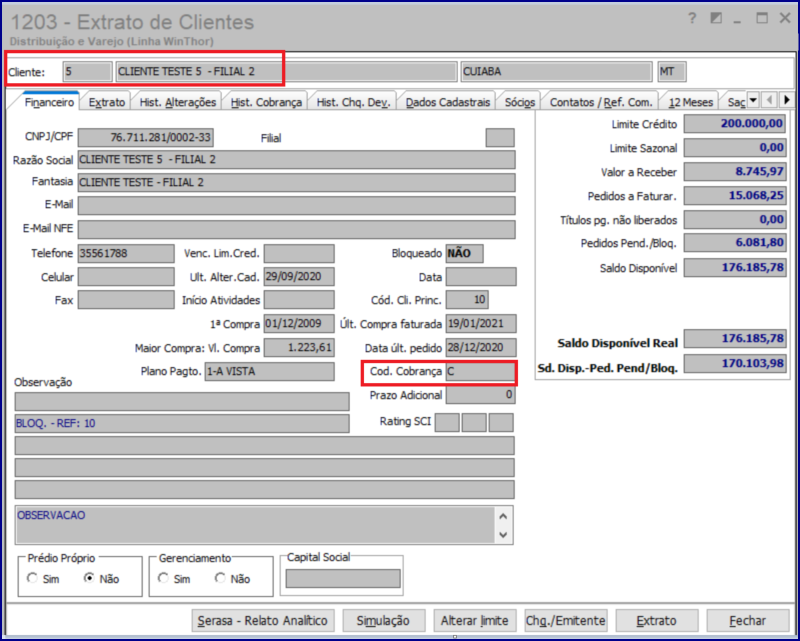Screen dimensions: 800x641
Task: Click the MT state field
Action: click(672, 71)
